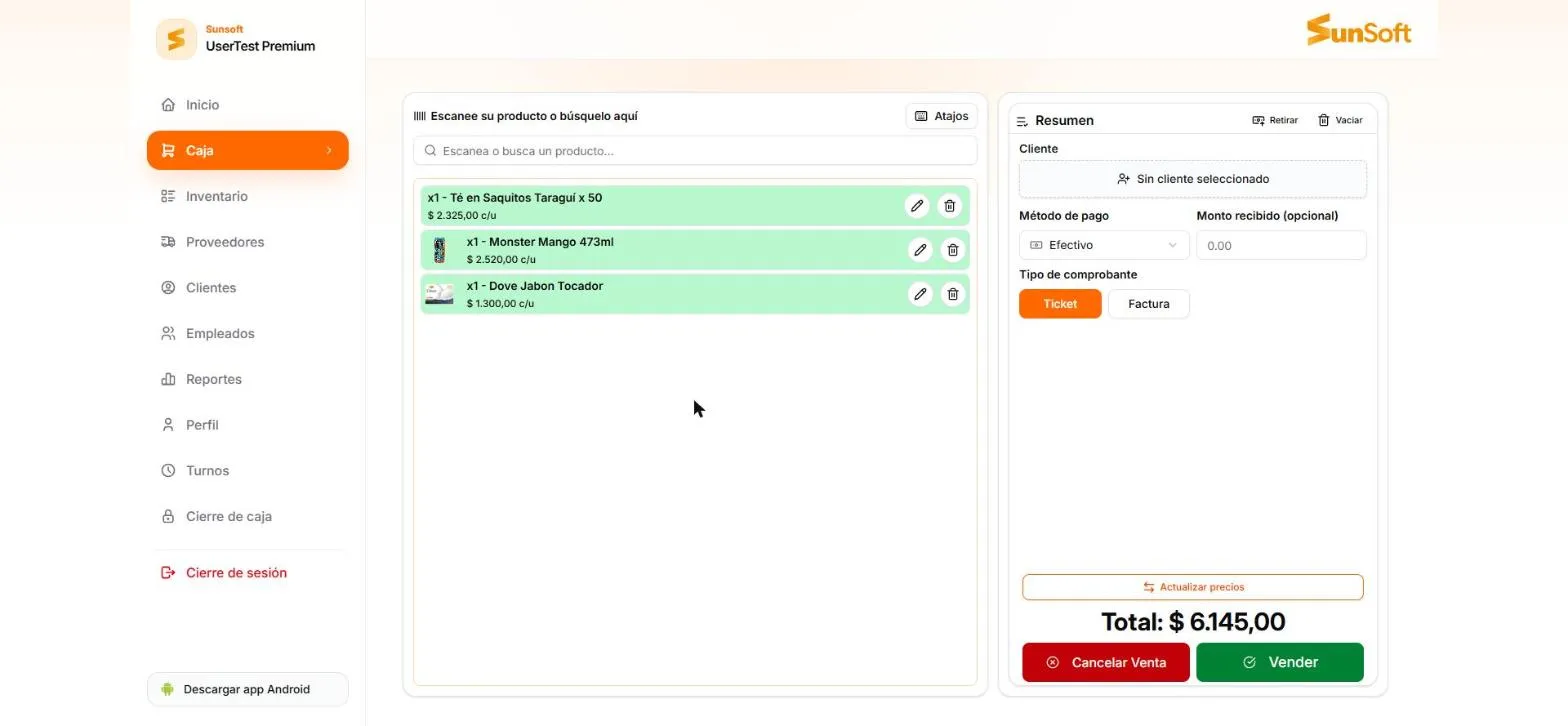Click Retirar in the Resumen header

pos(1275,120)
